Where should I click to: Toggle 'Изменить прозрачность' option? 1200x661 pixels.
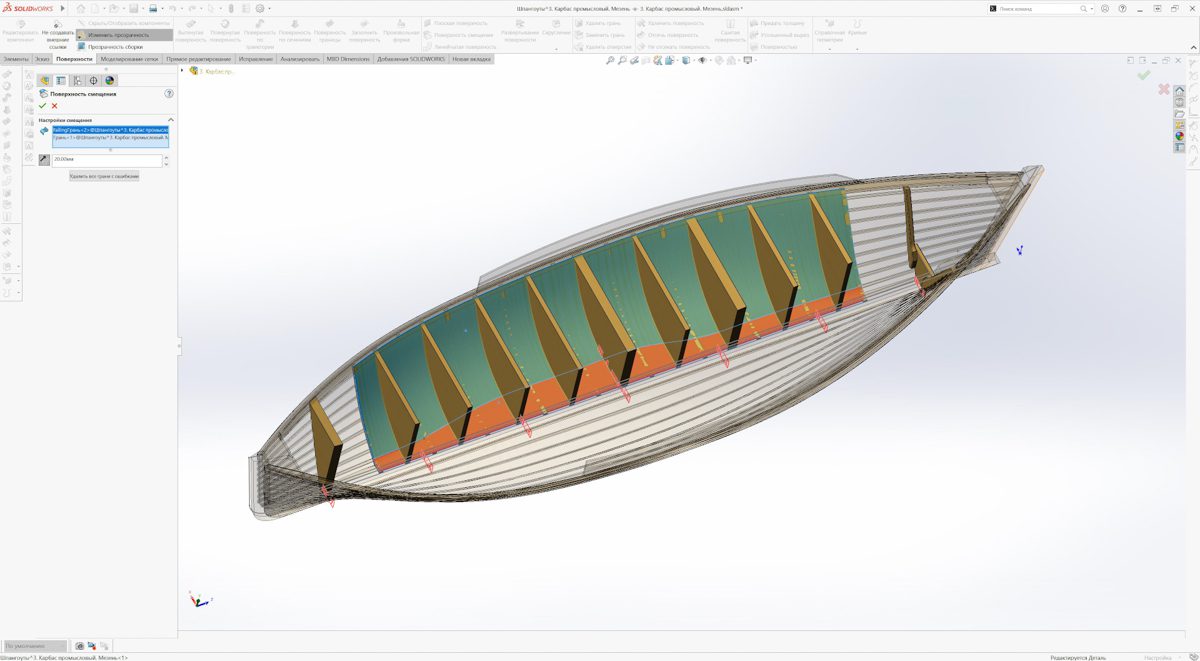[117, 35]
